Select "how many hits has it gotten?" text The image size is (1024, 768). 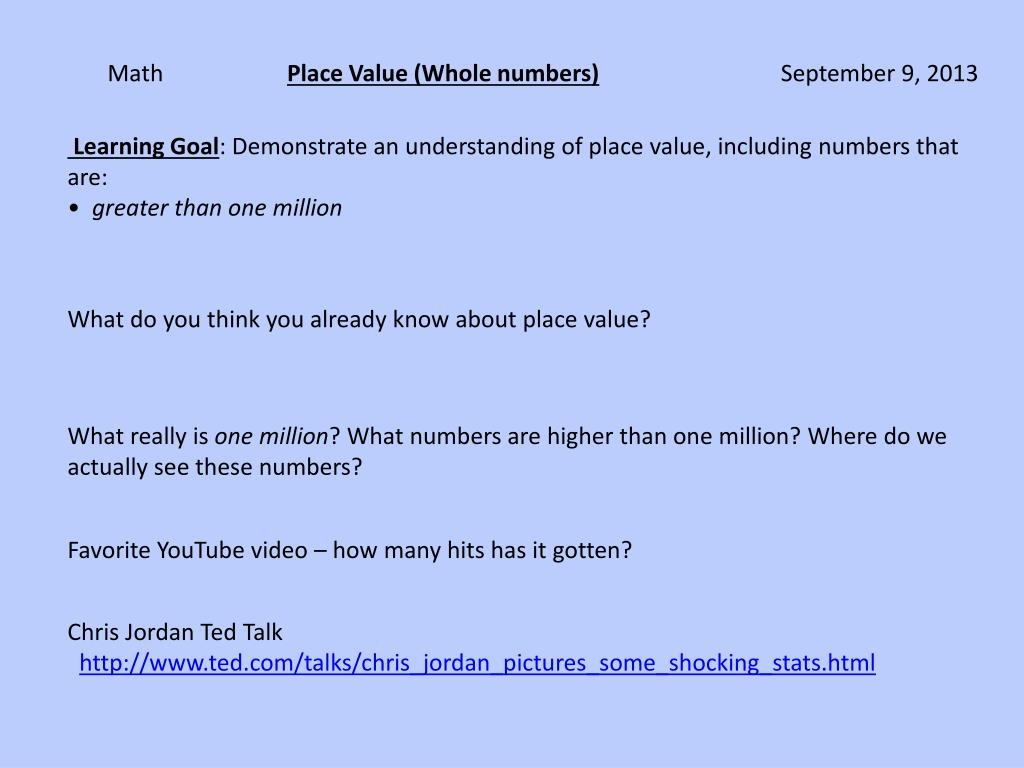[x=483, y=550]
